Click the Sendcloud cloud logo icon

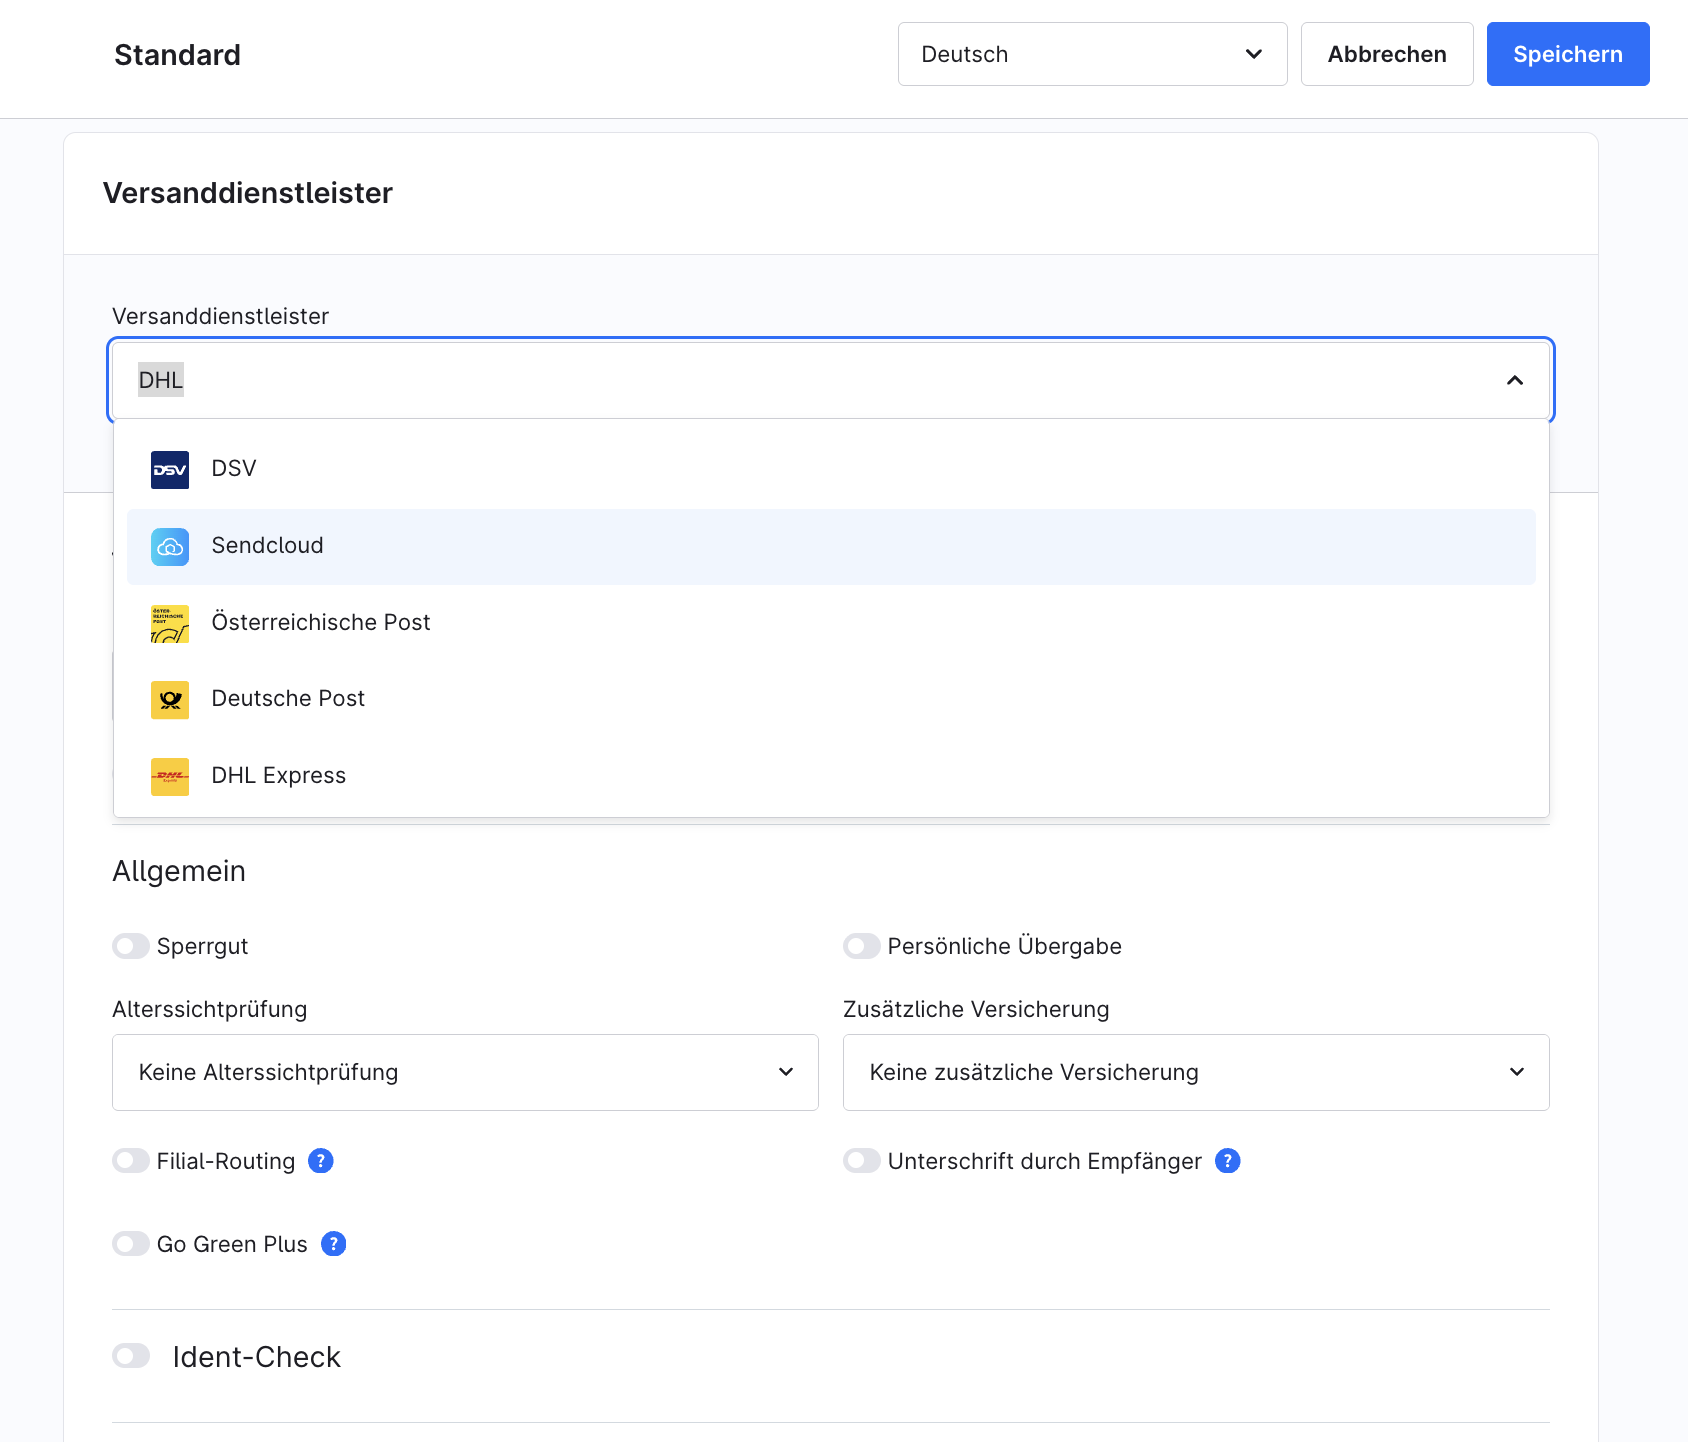pyautogui.click(x=170, y=547)
